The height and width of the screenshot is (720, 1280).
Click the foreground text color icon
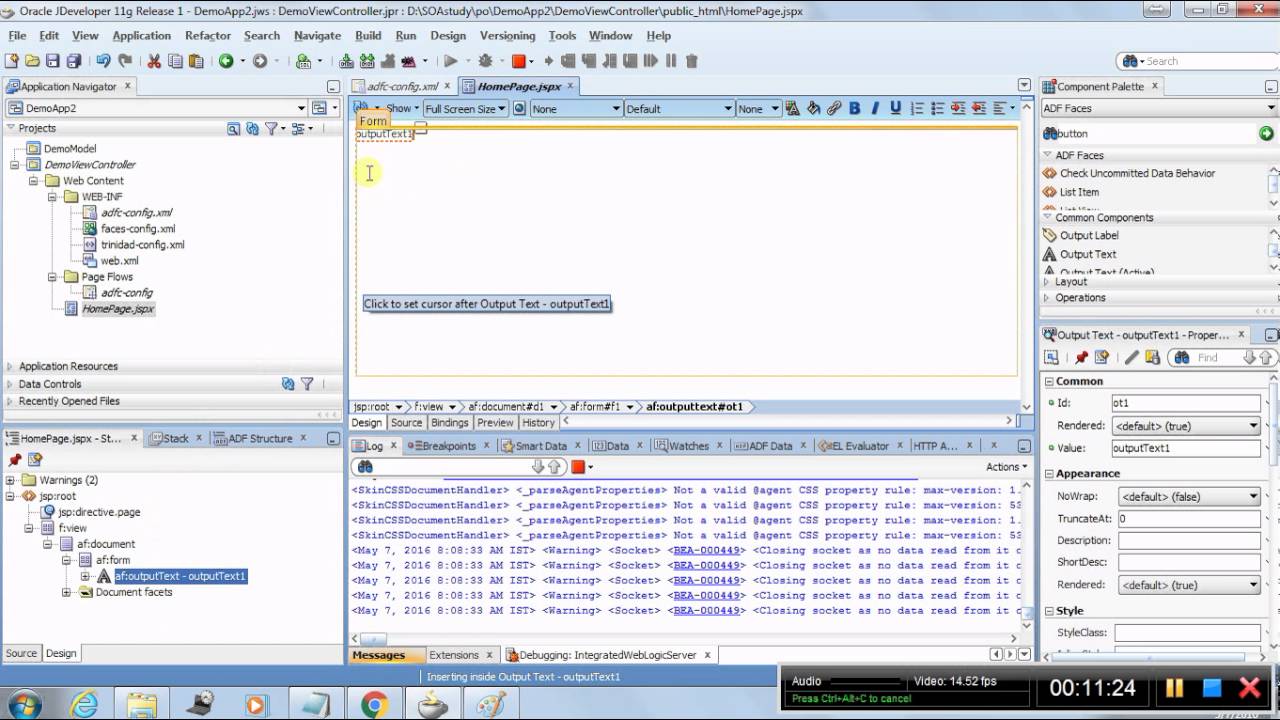click(793, 108)
